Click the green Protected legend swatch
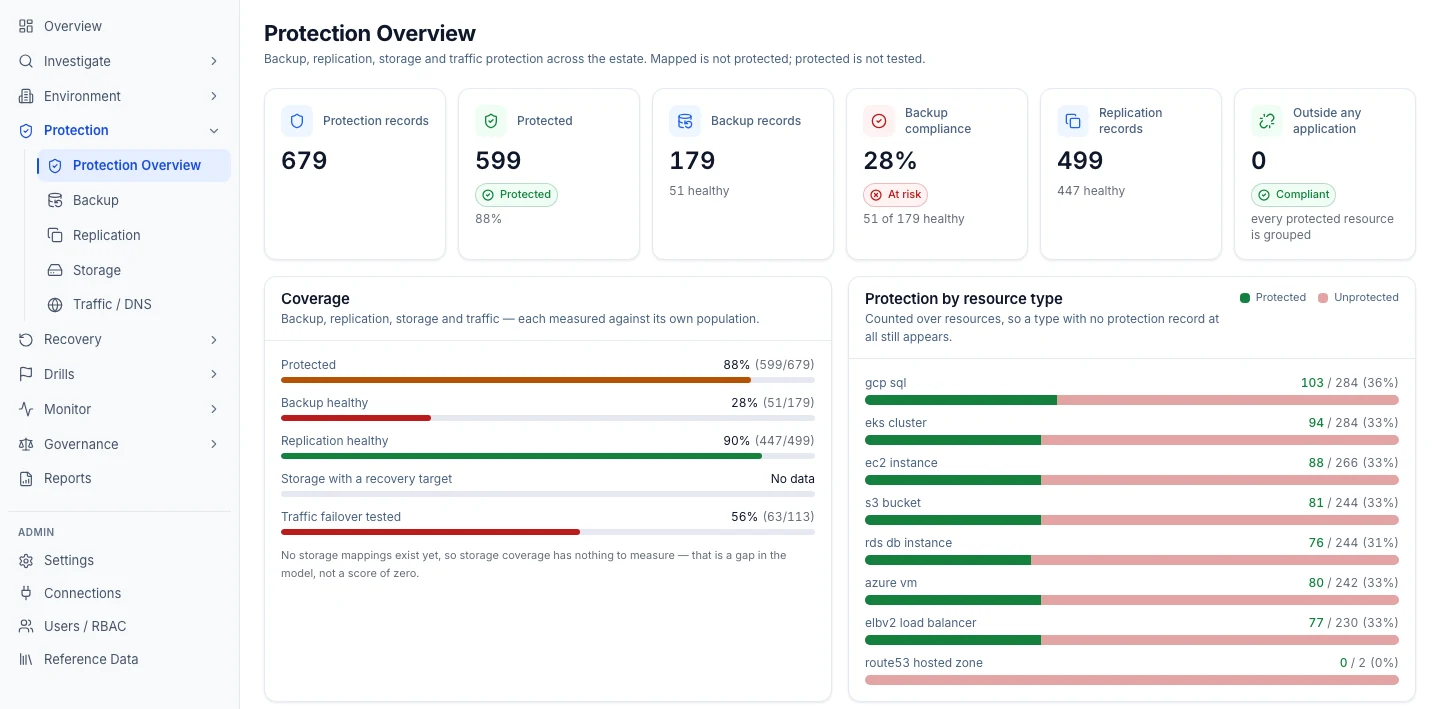Screen dimensions: 1440x709 point(1245,298)
